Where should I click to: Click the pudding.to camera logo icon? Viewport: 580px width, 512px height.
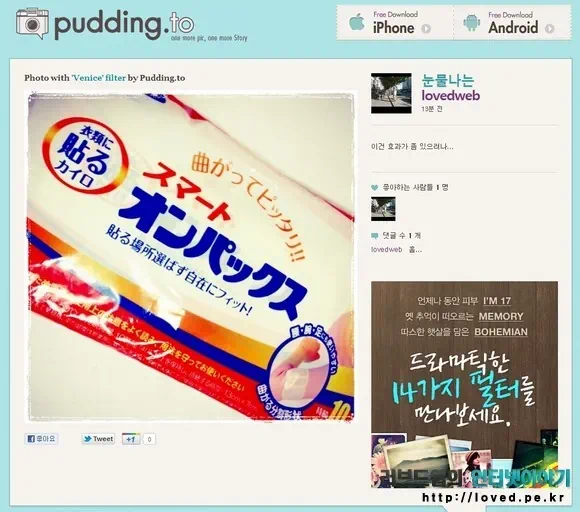[x=32, y=24]
